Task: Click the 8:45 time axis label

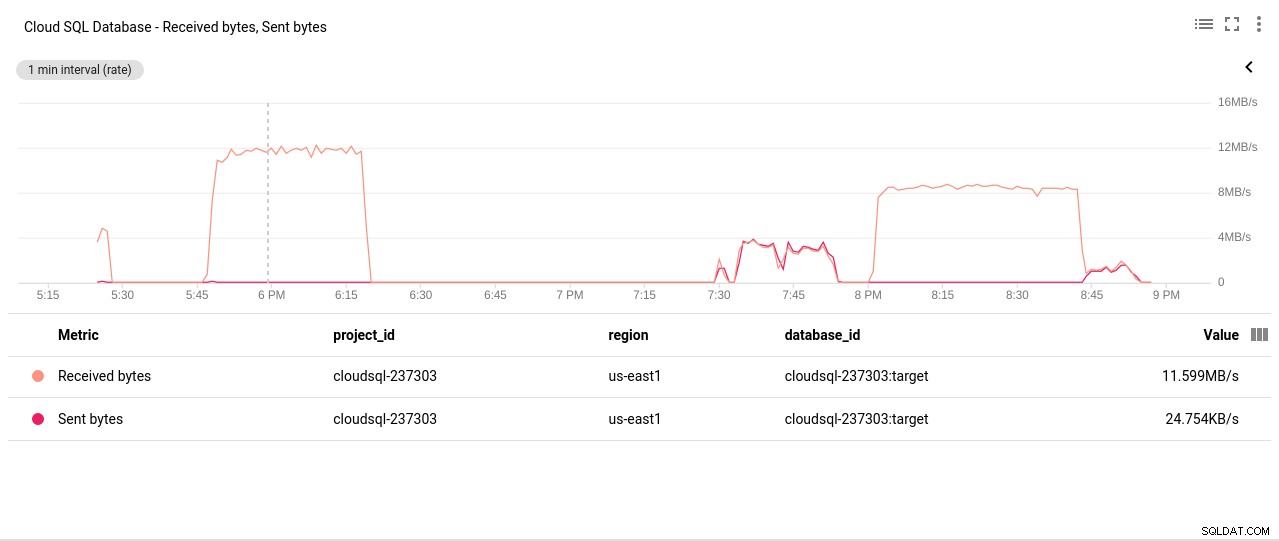Action: tap(1092, 295)
